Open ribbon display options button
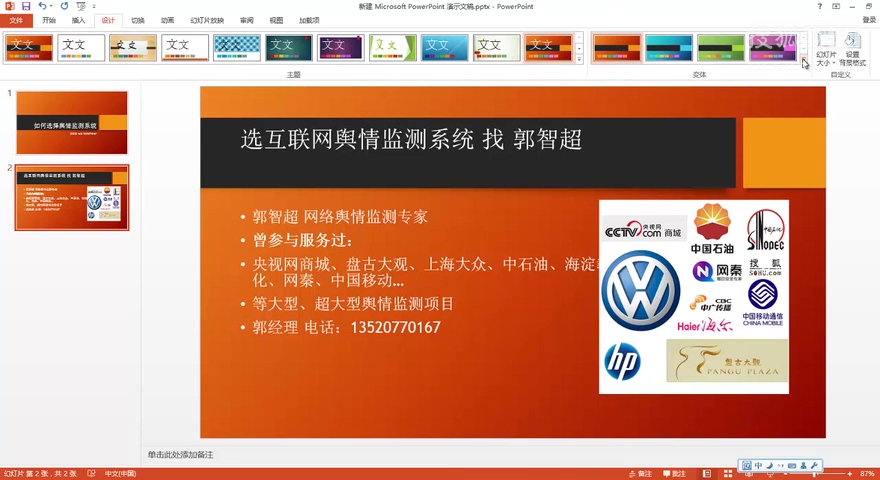Screen dimensions: 880x480 [836, 6]
